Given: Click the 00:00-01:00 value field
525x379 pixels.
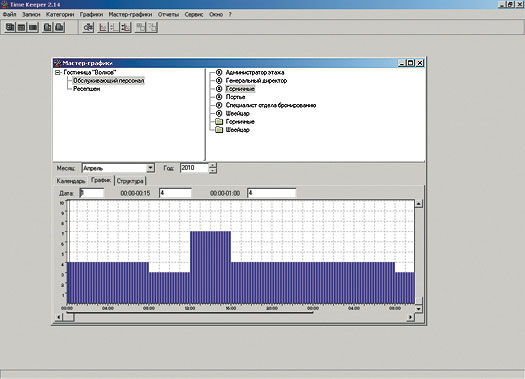Looking at the screenshot, I should click(x=272, y=193).
